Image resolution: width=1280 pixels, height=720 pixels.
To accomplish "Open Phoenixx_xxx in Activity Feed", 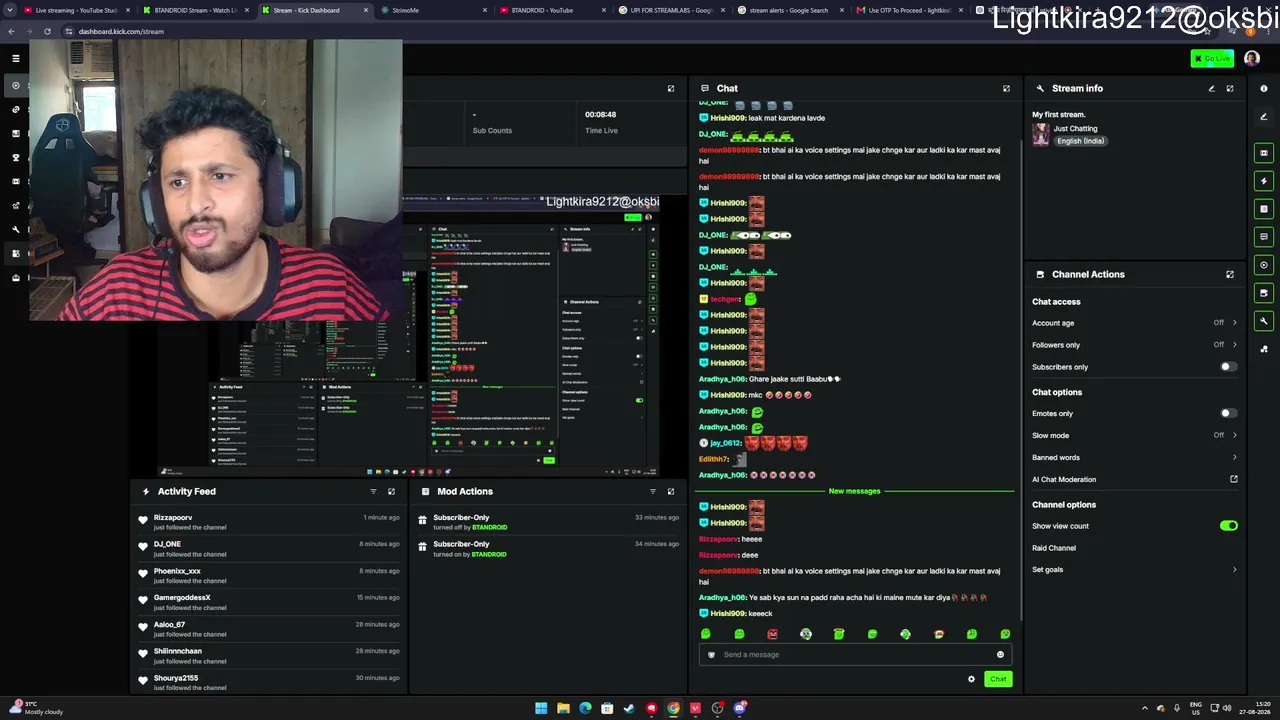I will point(177,571).
